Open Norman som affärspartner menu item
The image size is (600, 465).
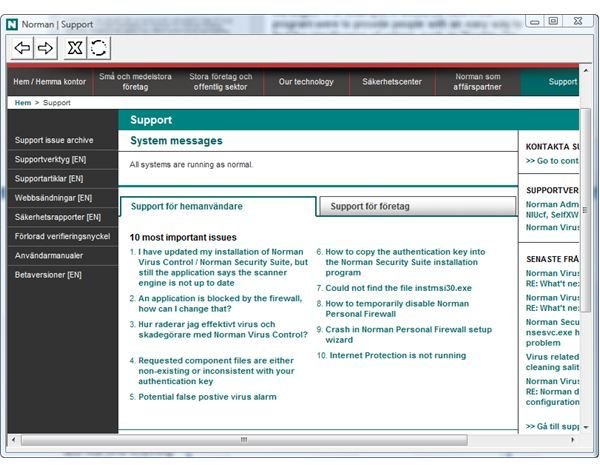coord(477,82)
